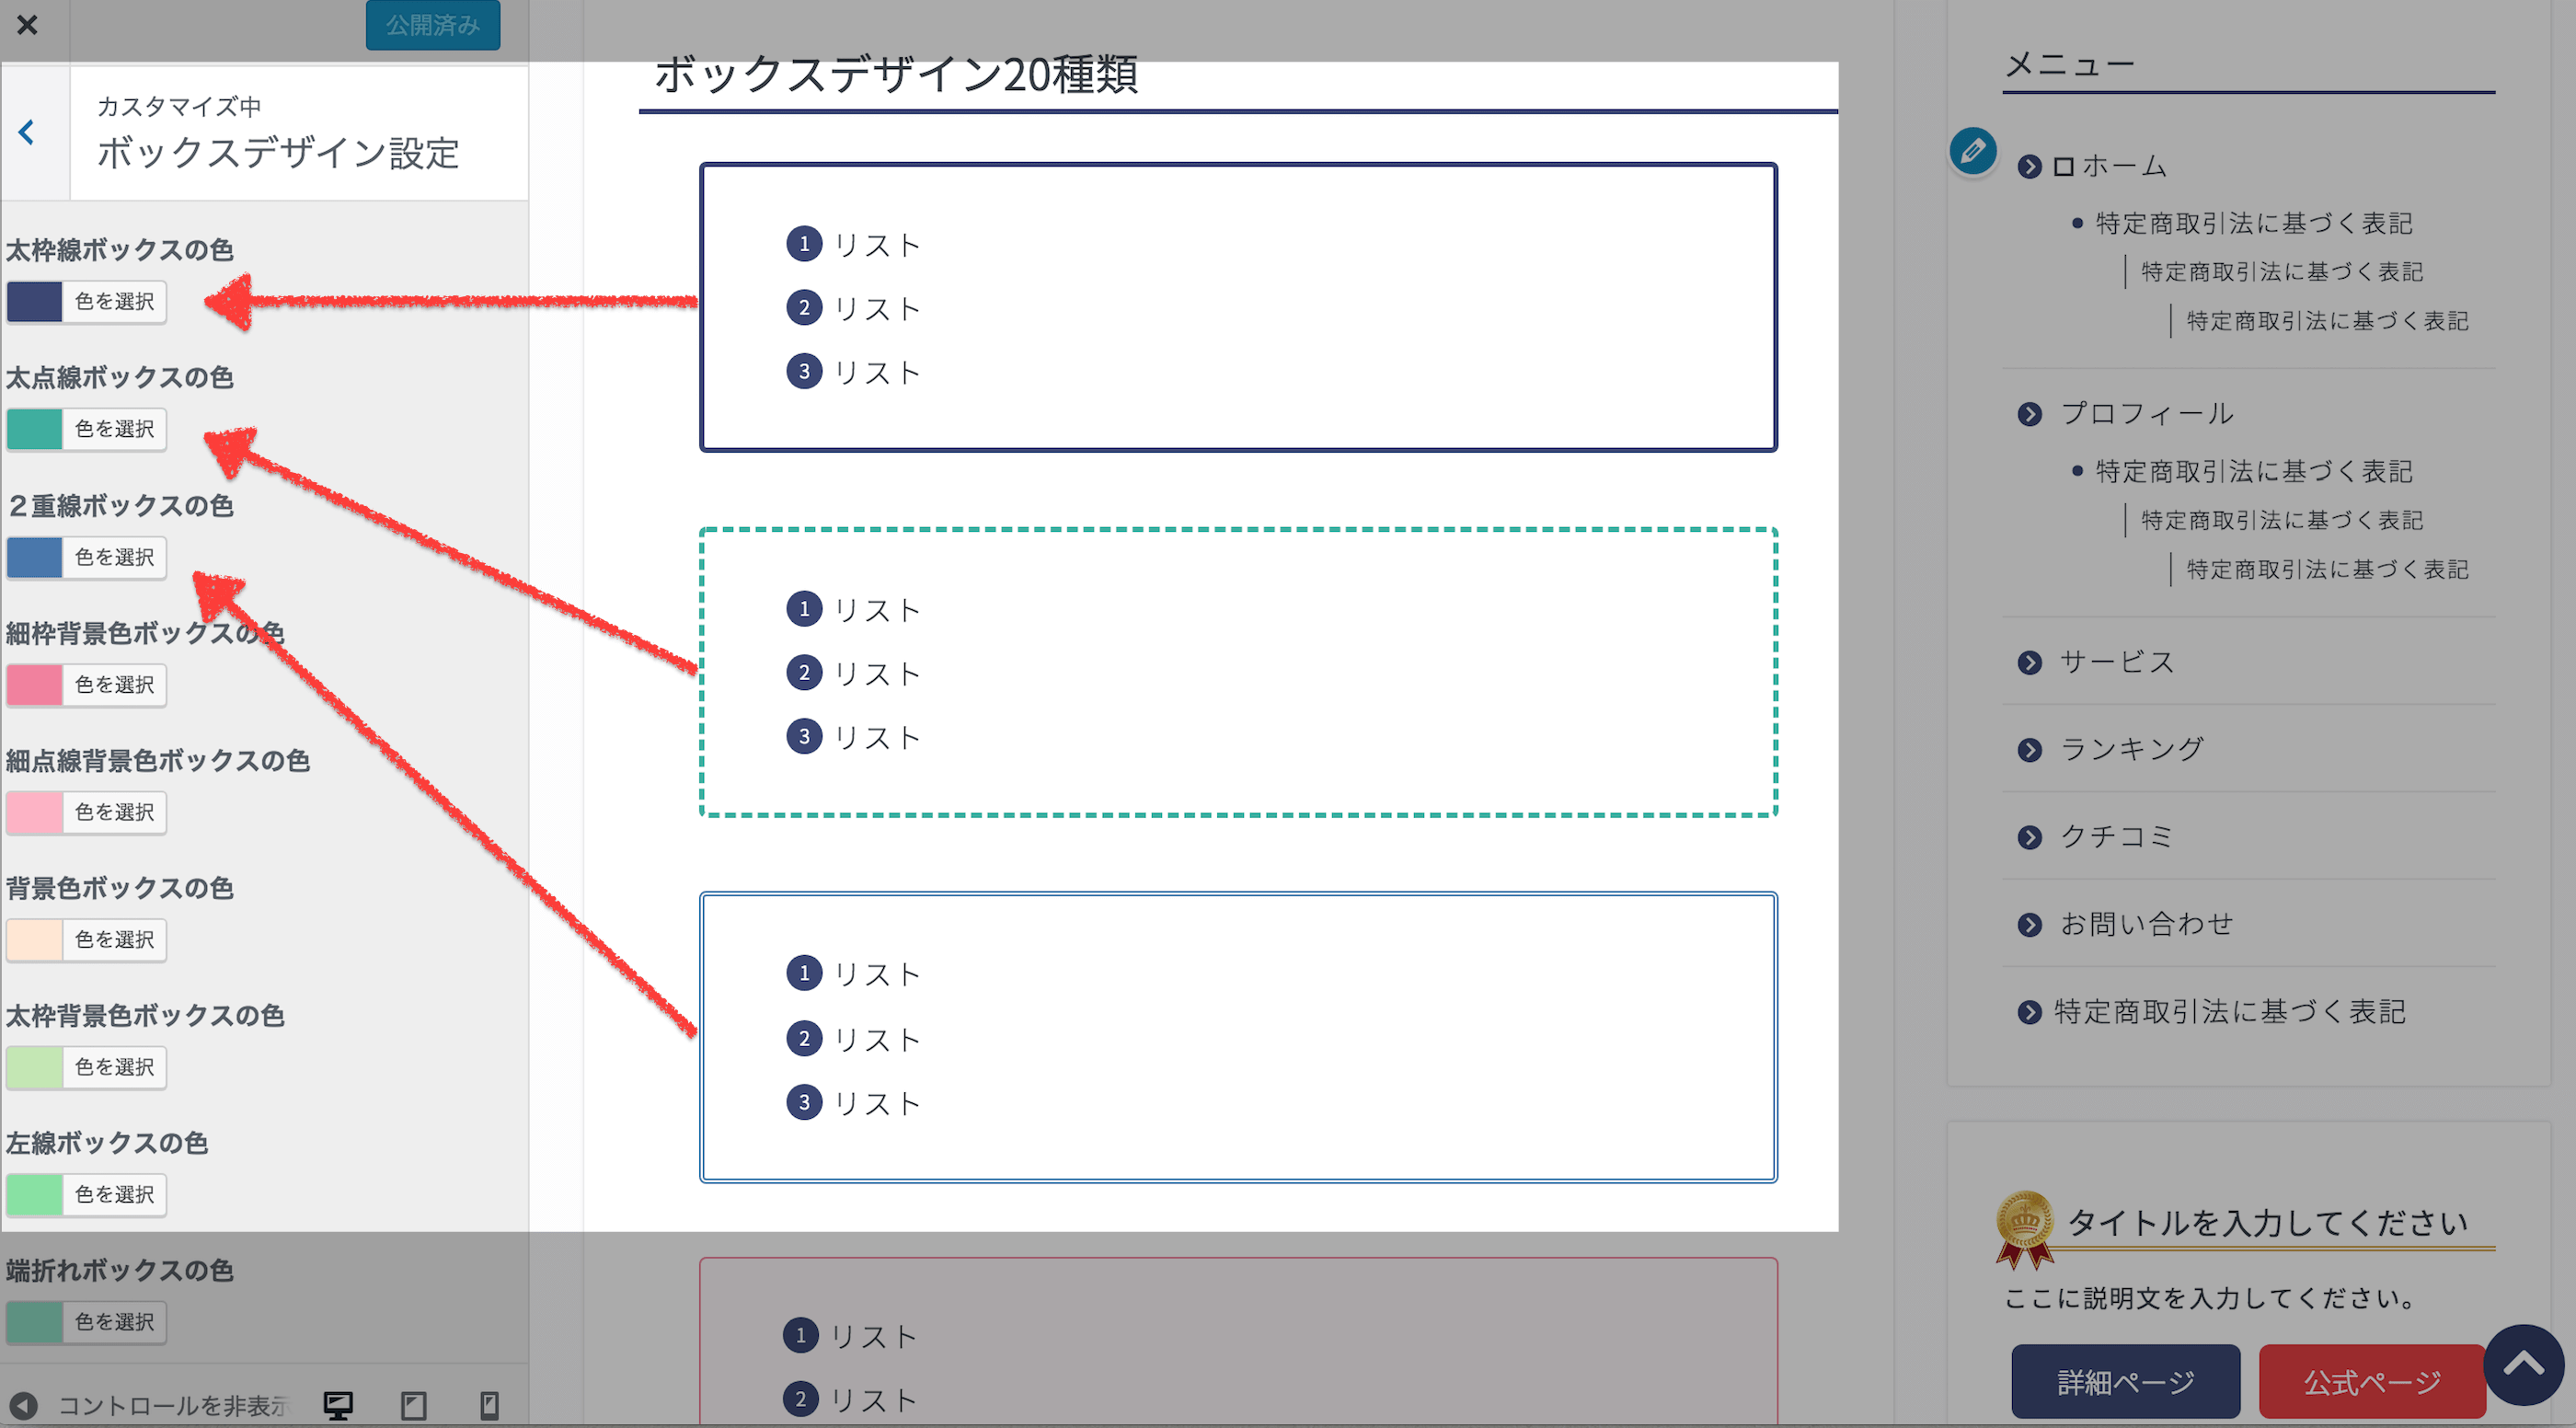Expand the プロフィール menu chevron
The height and width of the screenshot is (1428, 2576).
coord(2030,413)
